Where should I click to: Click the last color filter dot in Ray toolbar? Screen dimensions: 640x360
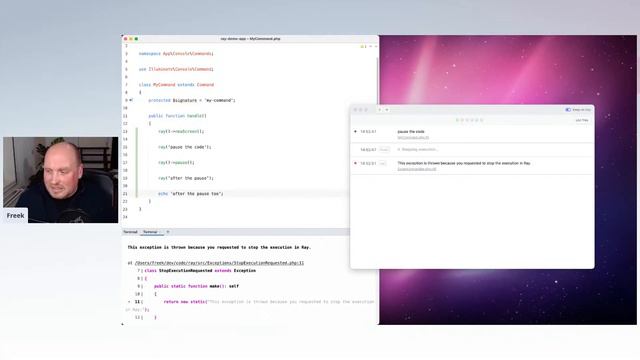tap(482, 120)
